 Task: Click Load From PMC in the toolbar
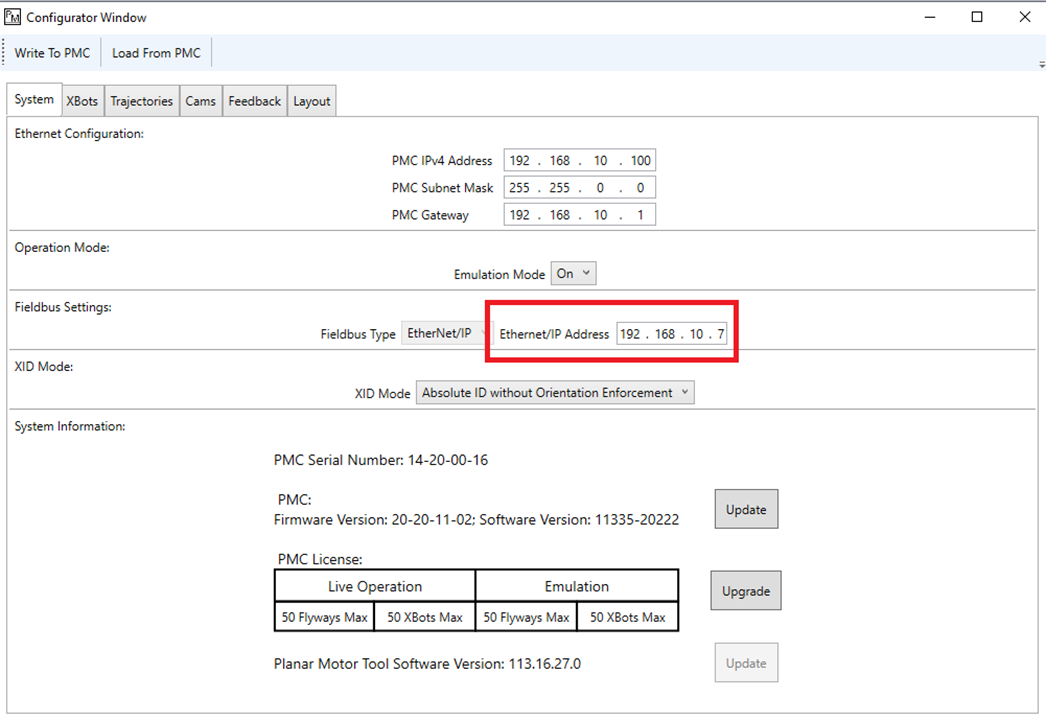(156, 53)
